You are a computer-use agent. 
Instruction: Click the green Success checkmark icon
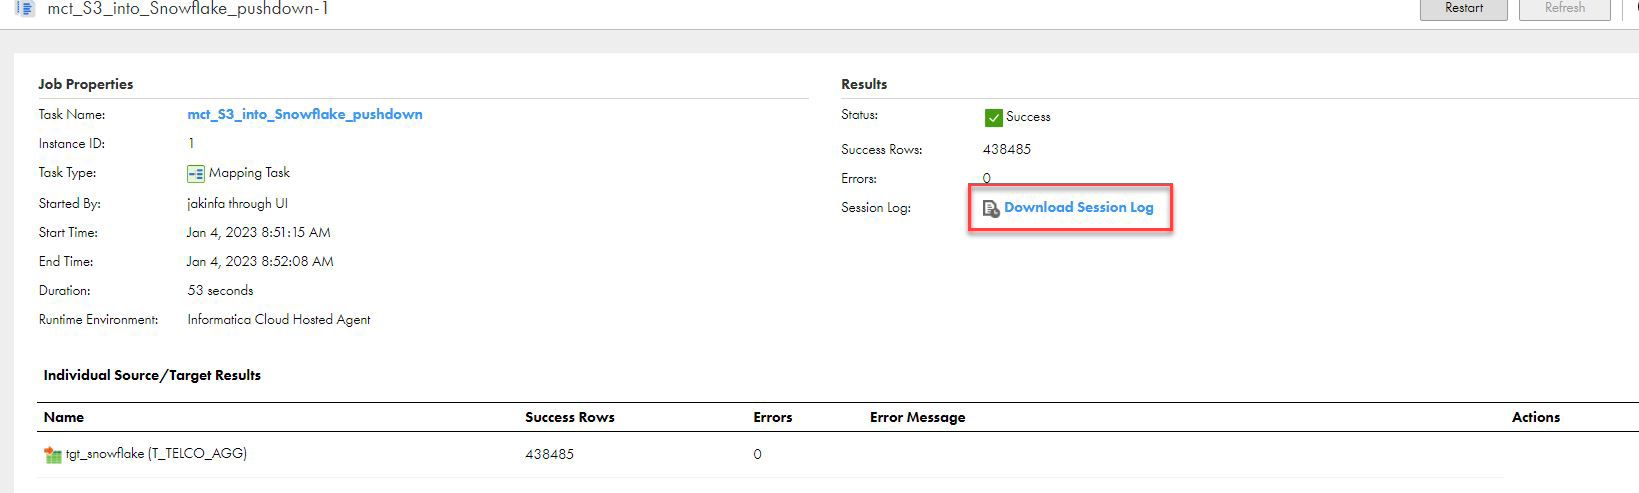(x=993, y=118)
